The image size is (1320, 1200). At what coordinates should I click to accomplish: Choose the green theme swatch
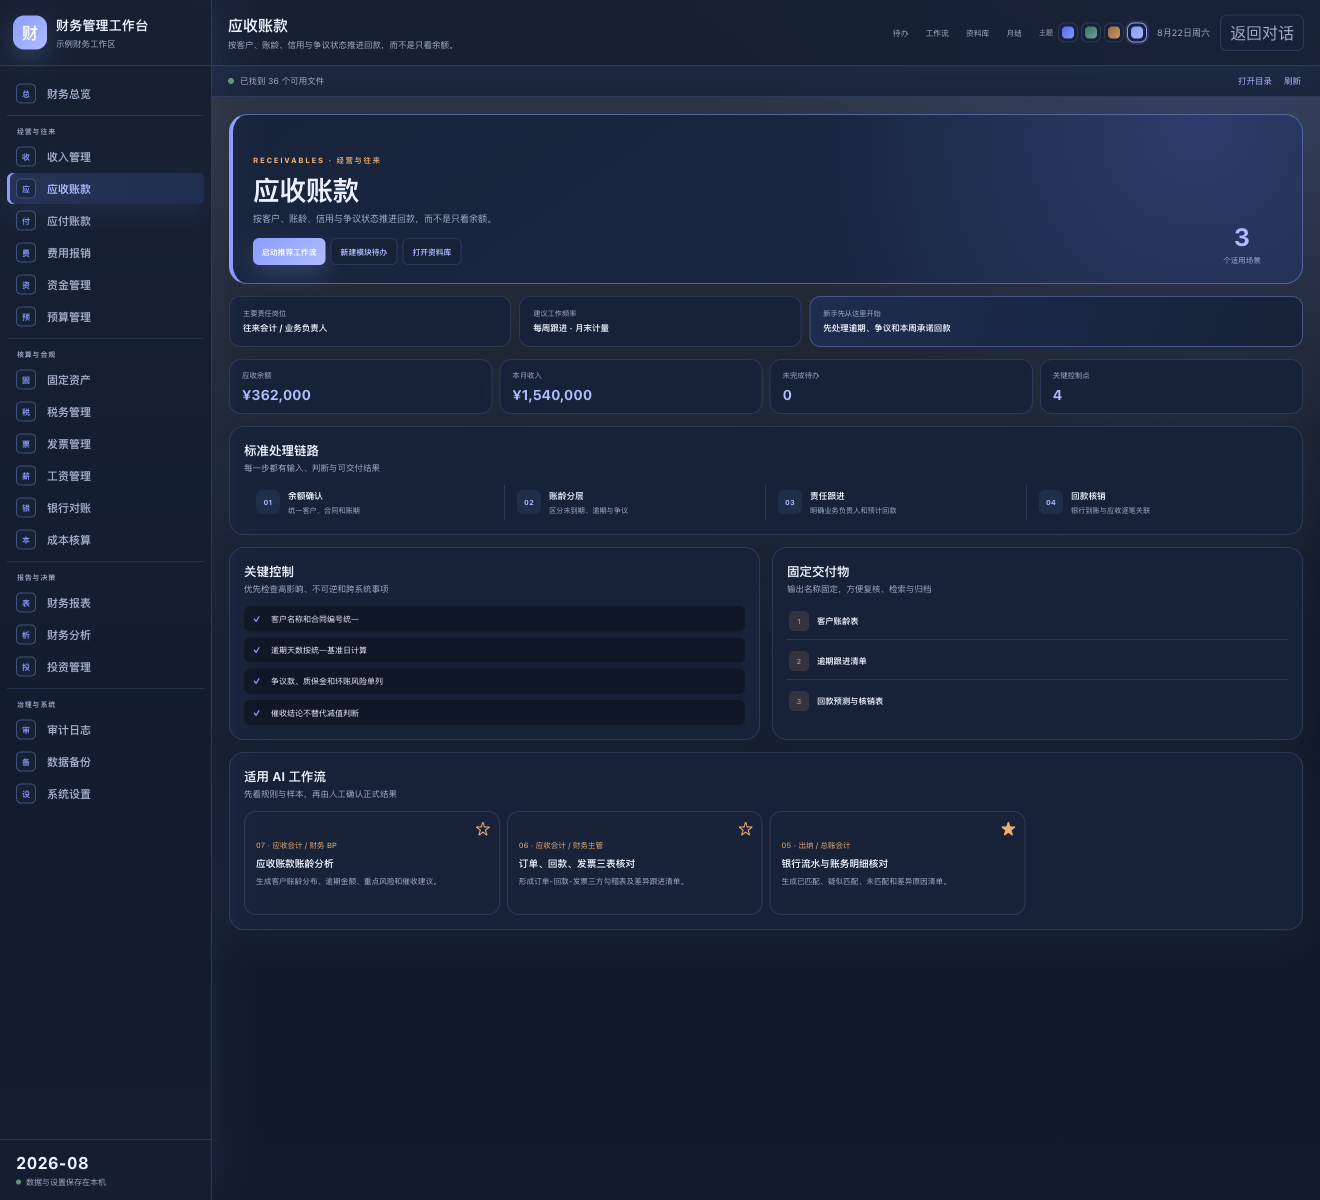[1091, 33]
